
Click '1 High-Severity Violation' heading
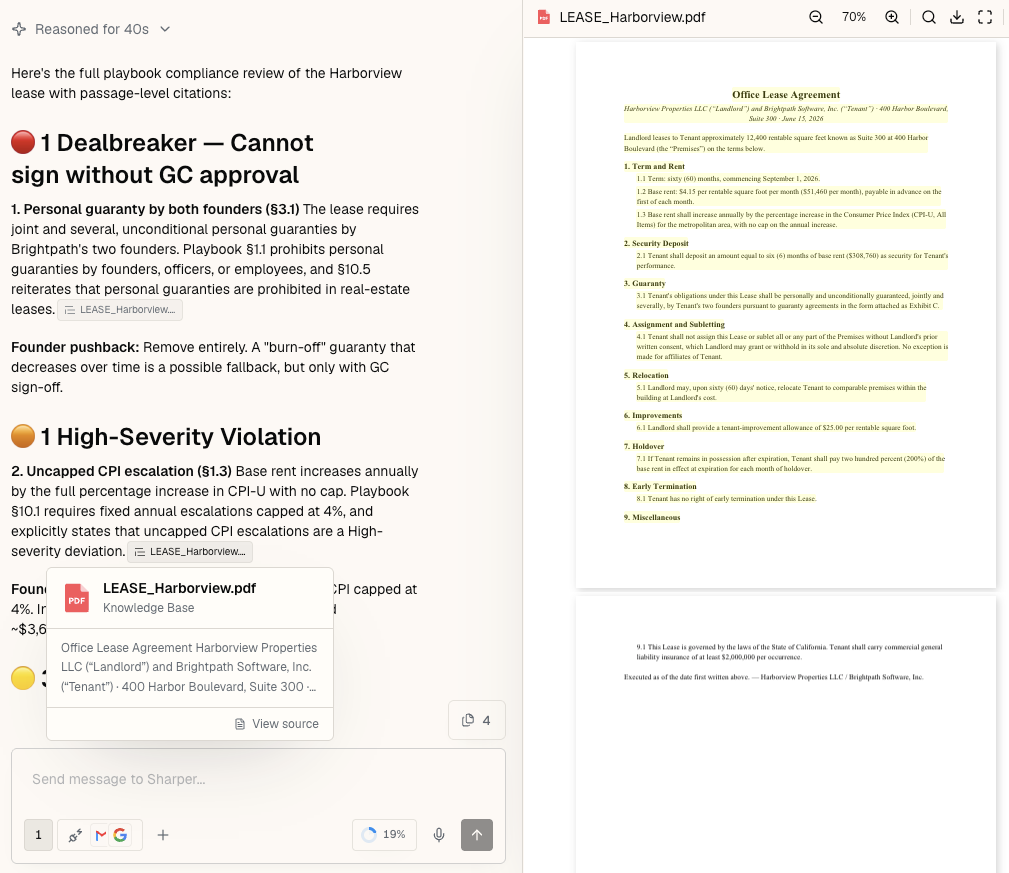coord(181,437)
